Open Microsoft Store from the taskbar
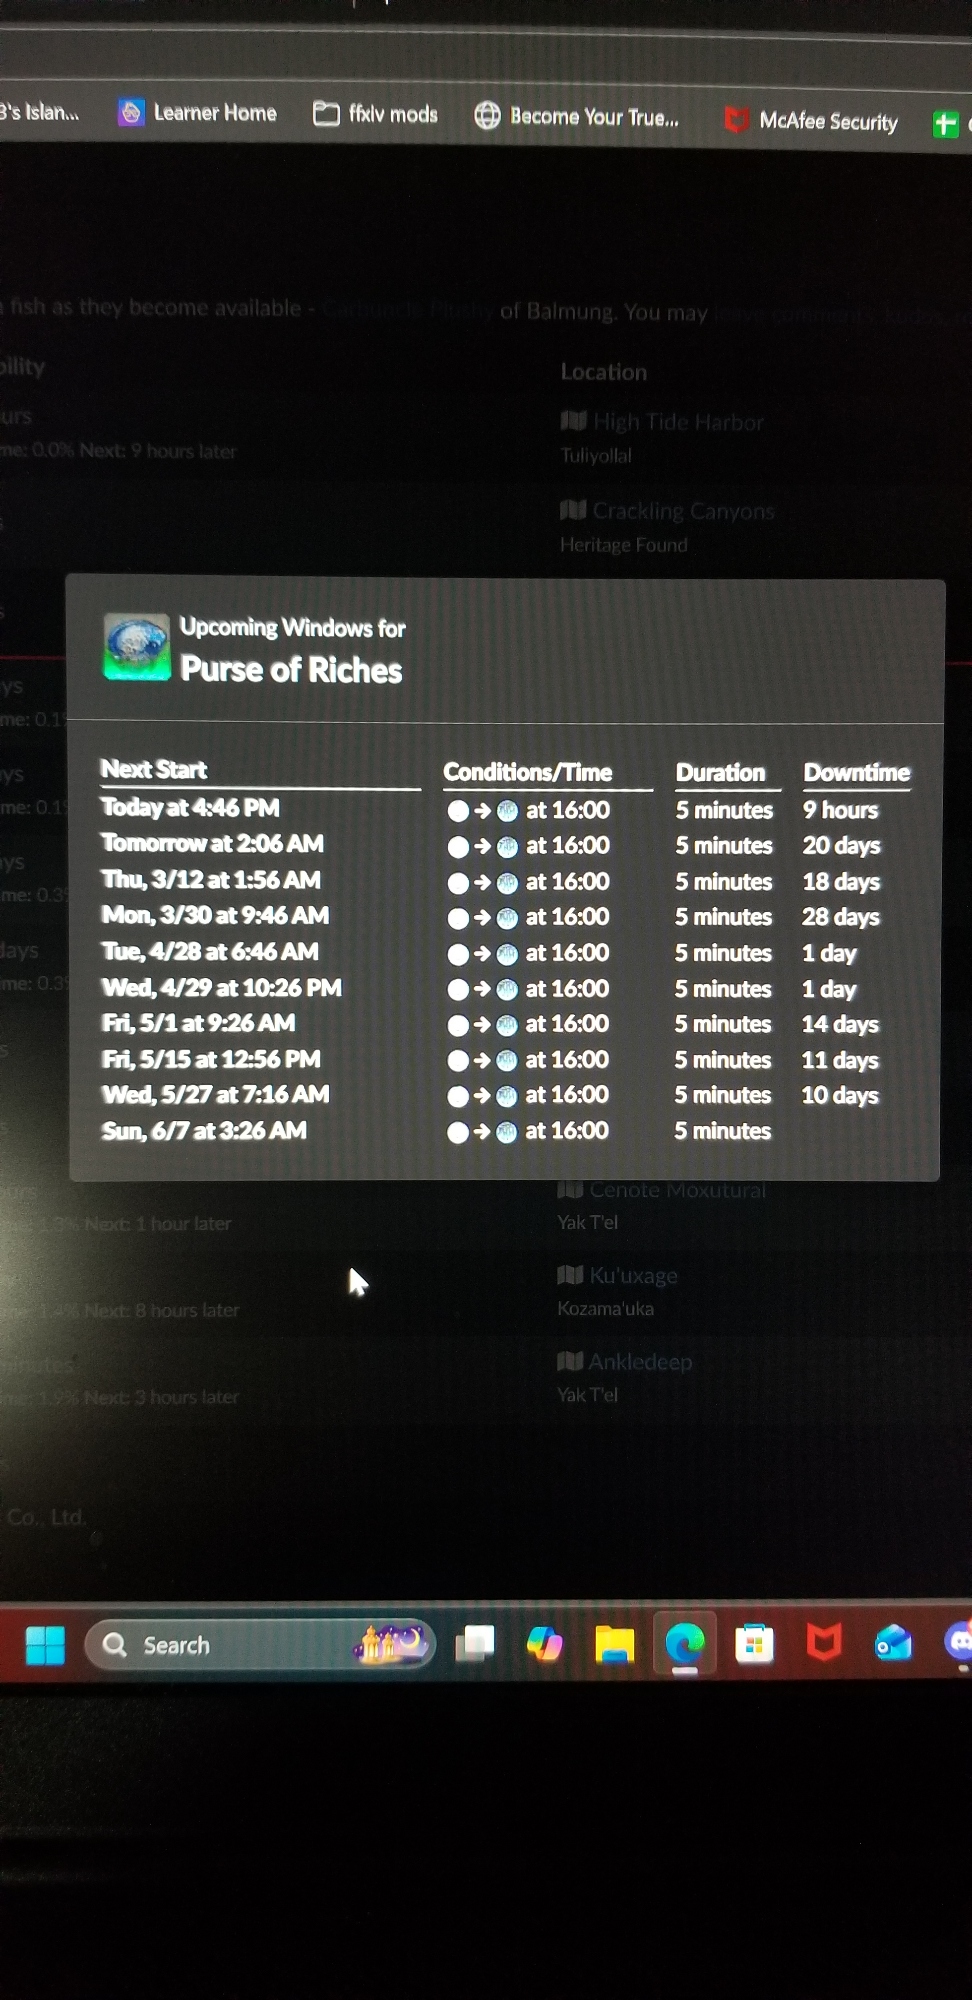 (754, 1643)
